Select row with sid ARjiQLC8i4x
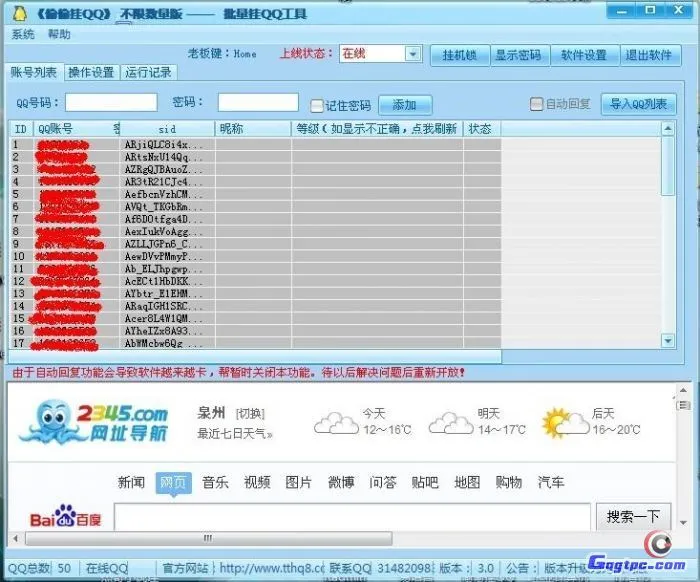Image resolution: width=700 pixels, height=582 pixels. 255,144
